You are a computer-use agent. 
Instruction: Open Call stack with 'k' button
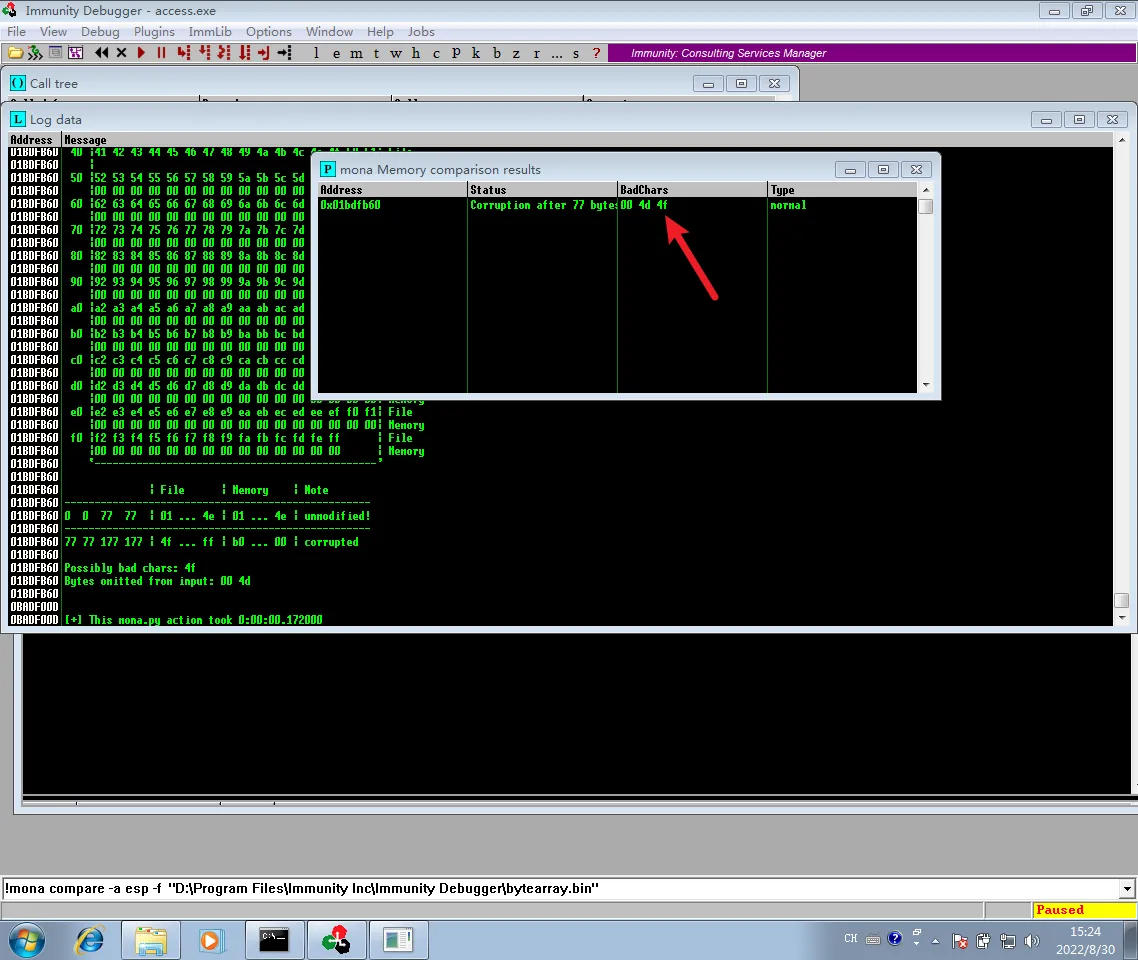[476, 53]
